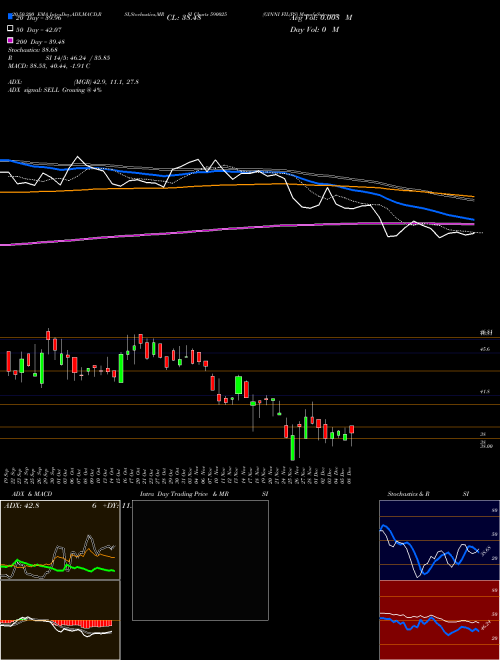
Task: Click the blue 20 Day legend swatch
Action: [x=10, y=17]
